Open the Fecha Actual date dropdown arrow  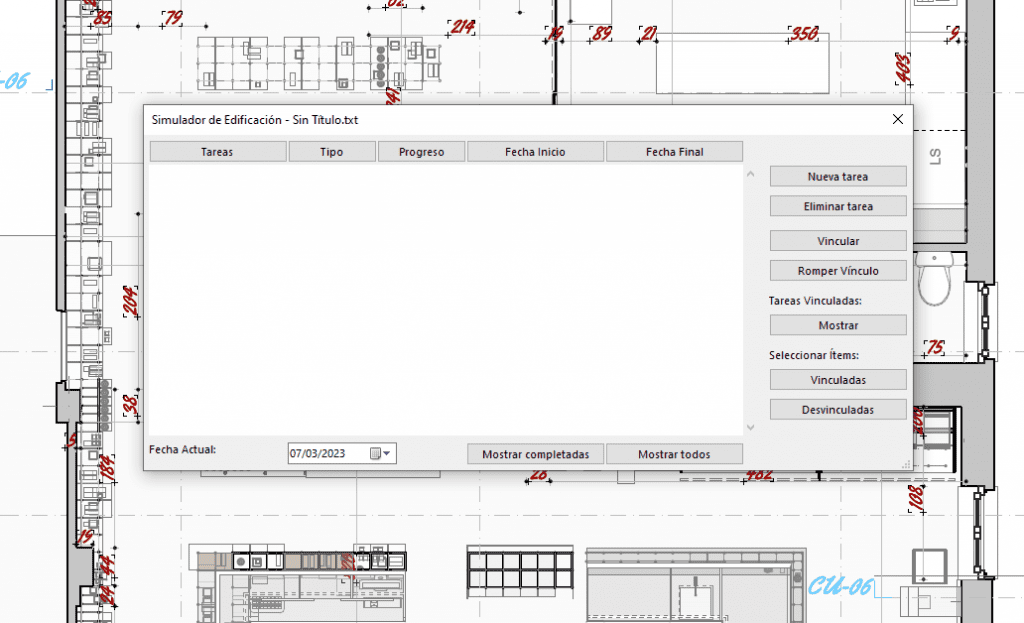(x=388, y=454)
